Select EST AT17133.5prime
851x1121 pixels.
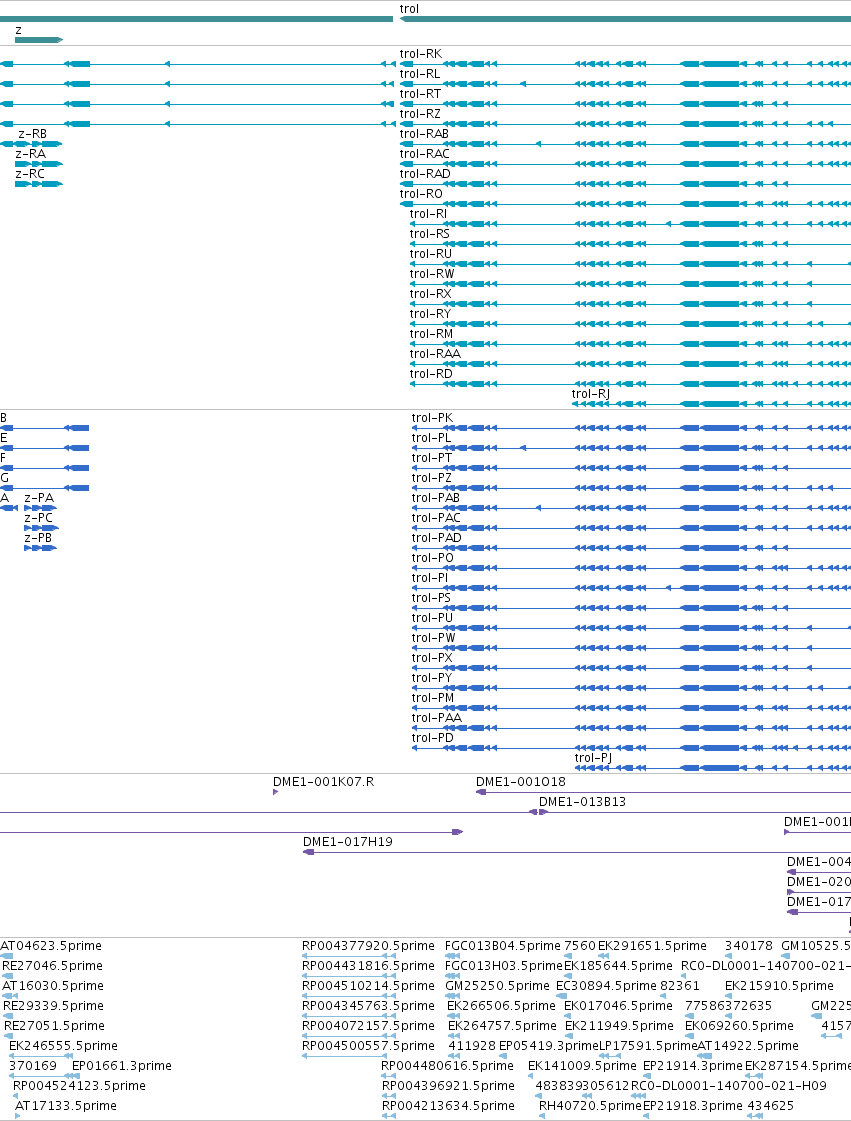[66, 1106]
